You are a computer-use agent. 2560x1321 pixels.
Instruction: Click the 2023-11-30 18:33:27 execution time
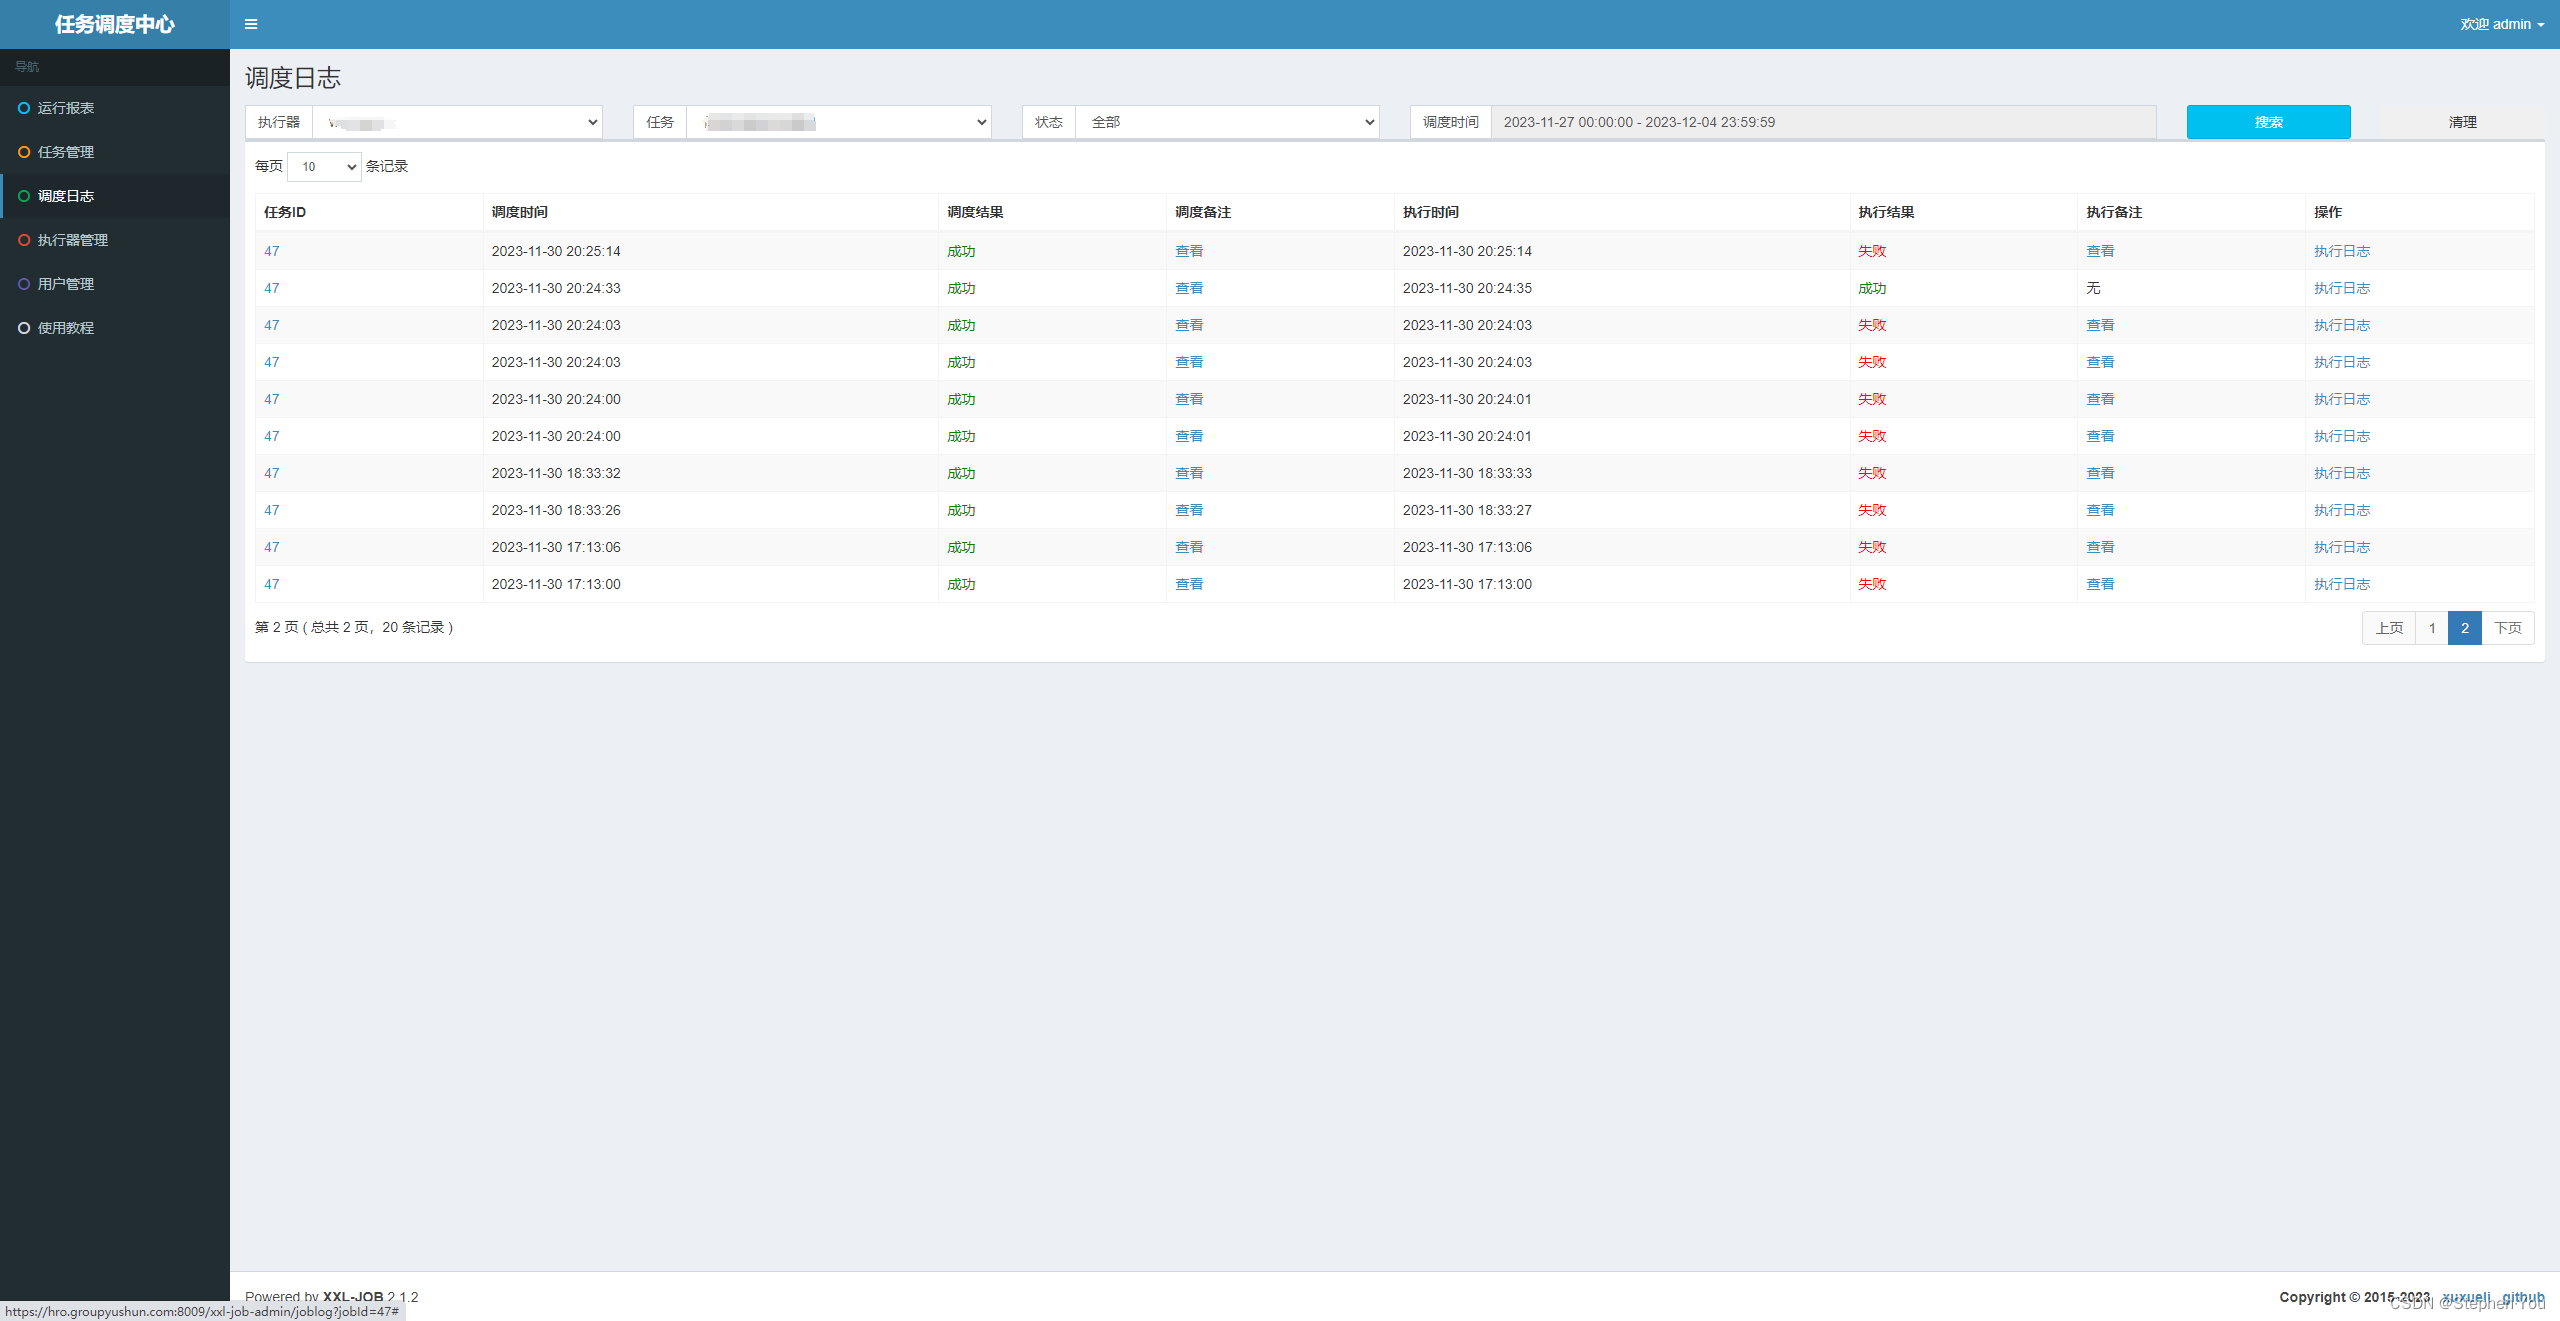(1467, 510)
